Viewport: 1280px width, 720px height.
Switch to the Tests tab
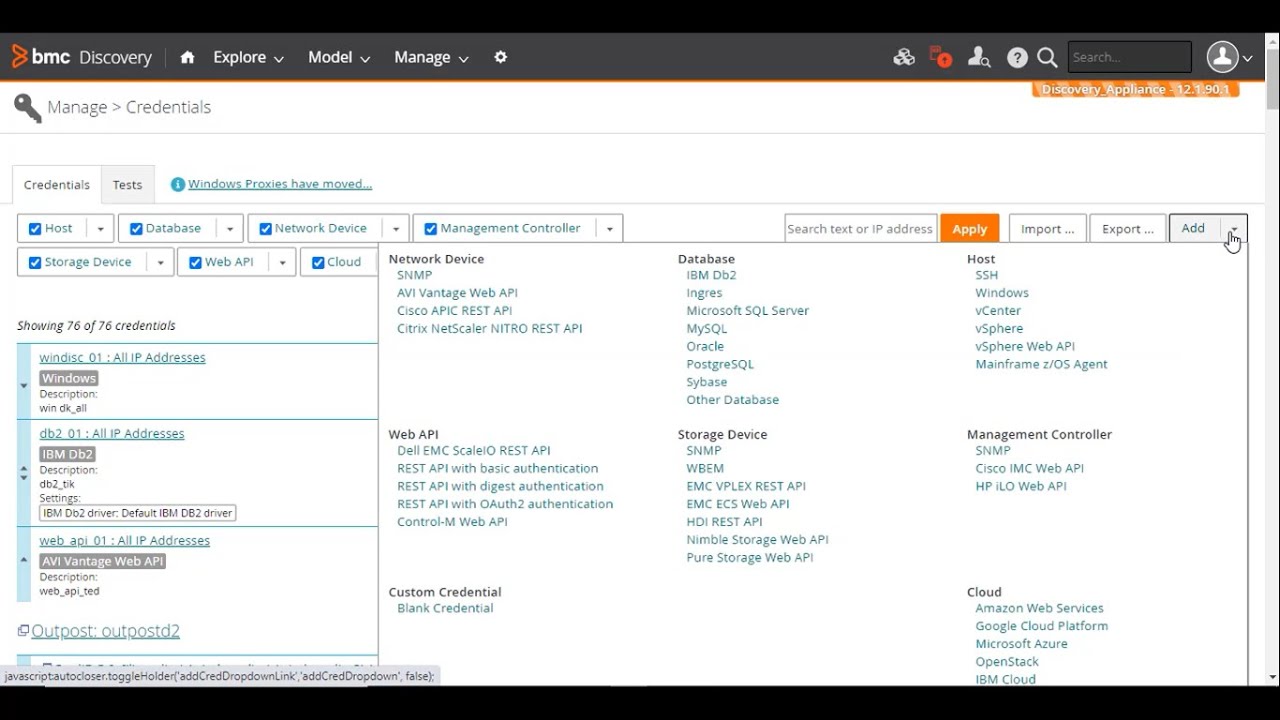[x=127, y=185]
